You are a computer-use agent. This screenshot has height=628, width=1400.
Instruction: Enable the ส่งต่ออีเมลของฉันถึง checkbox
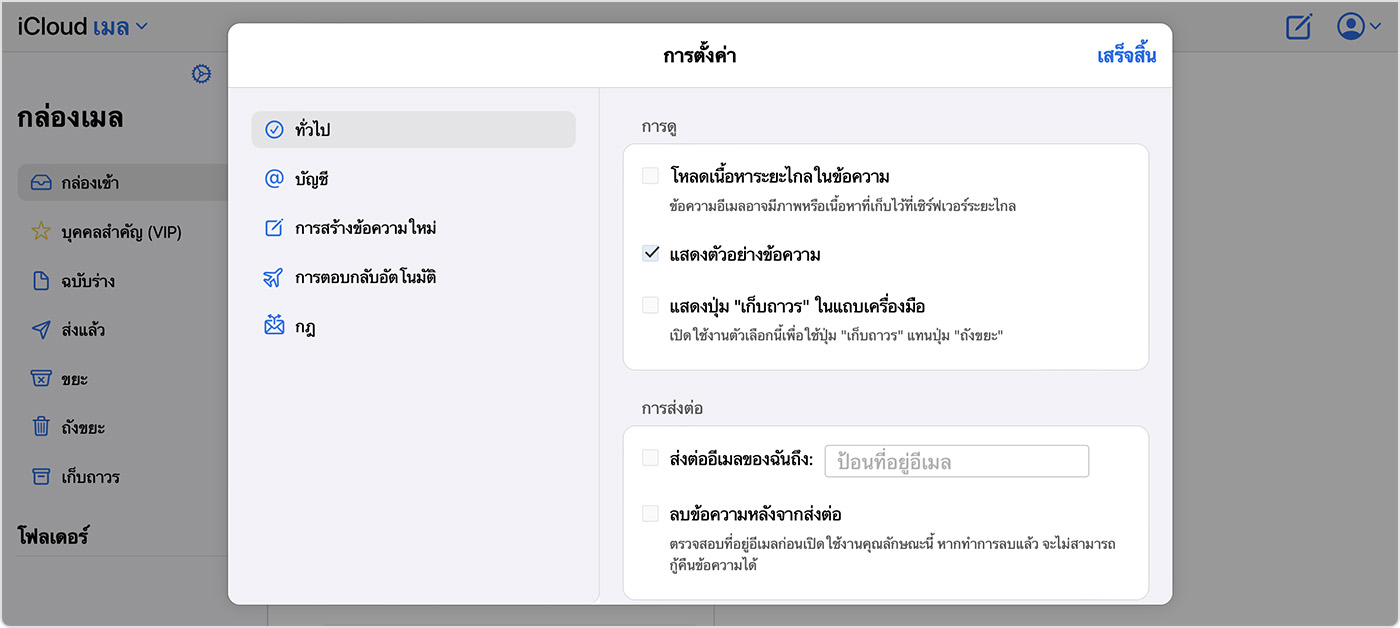click(651, 459)
